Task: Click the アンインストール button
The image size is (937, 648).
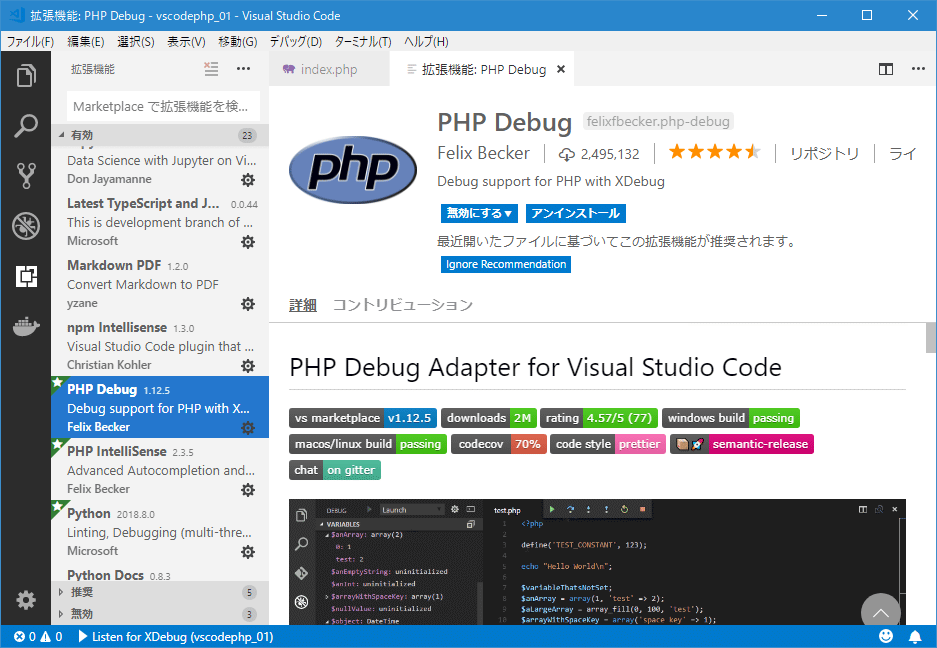Action: pyautogui.click(x=575, y=213)
